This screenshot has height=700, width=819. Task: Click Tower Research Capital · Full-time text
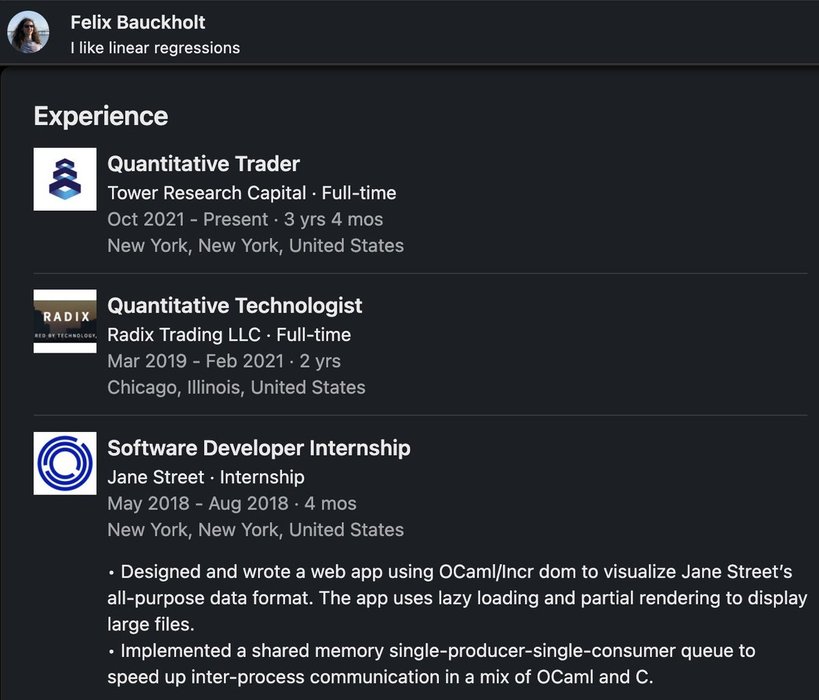(x=252, y=193)
